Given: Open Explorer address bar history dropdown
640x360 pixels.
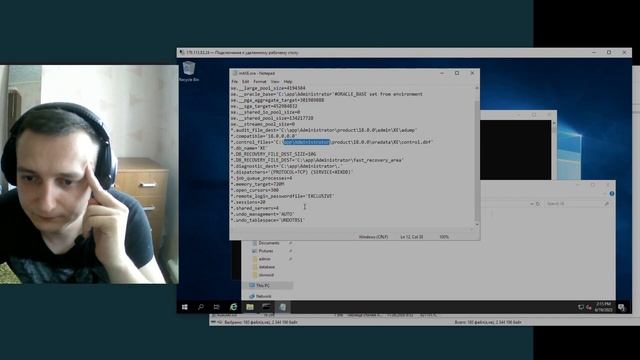Looking at the screenshot, I should (x=532, y=203).
